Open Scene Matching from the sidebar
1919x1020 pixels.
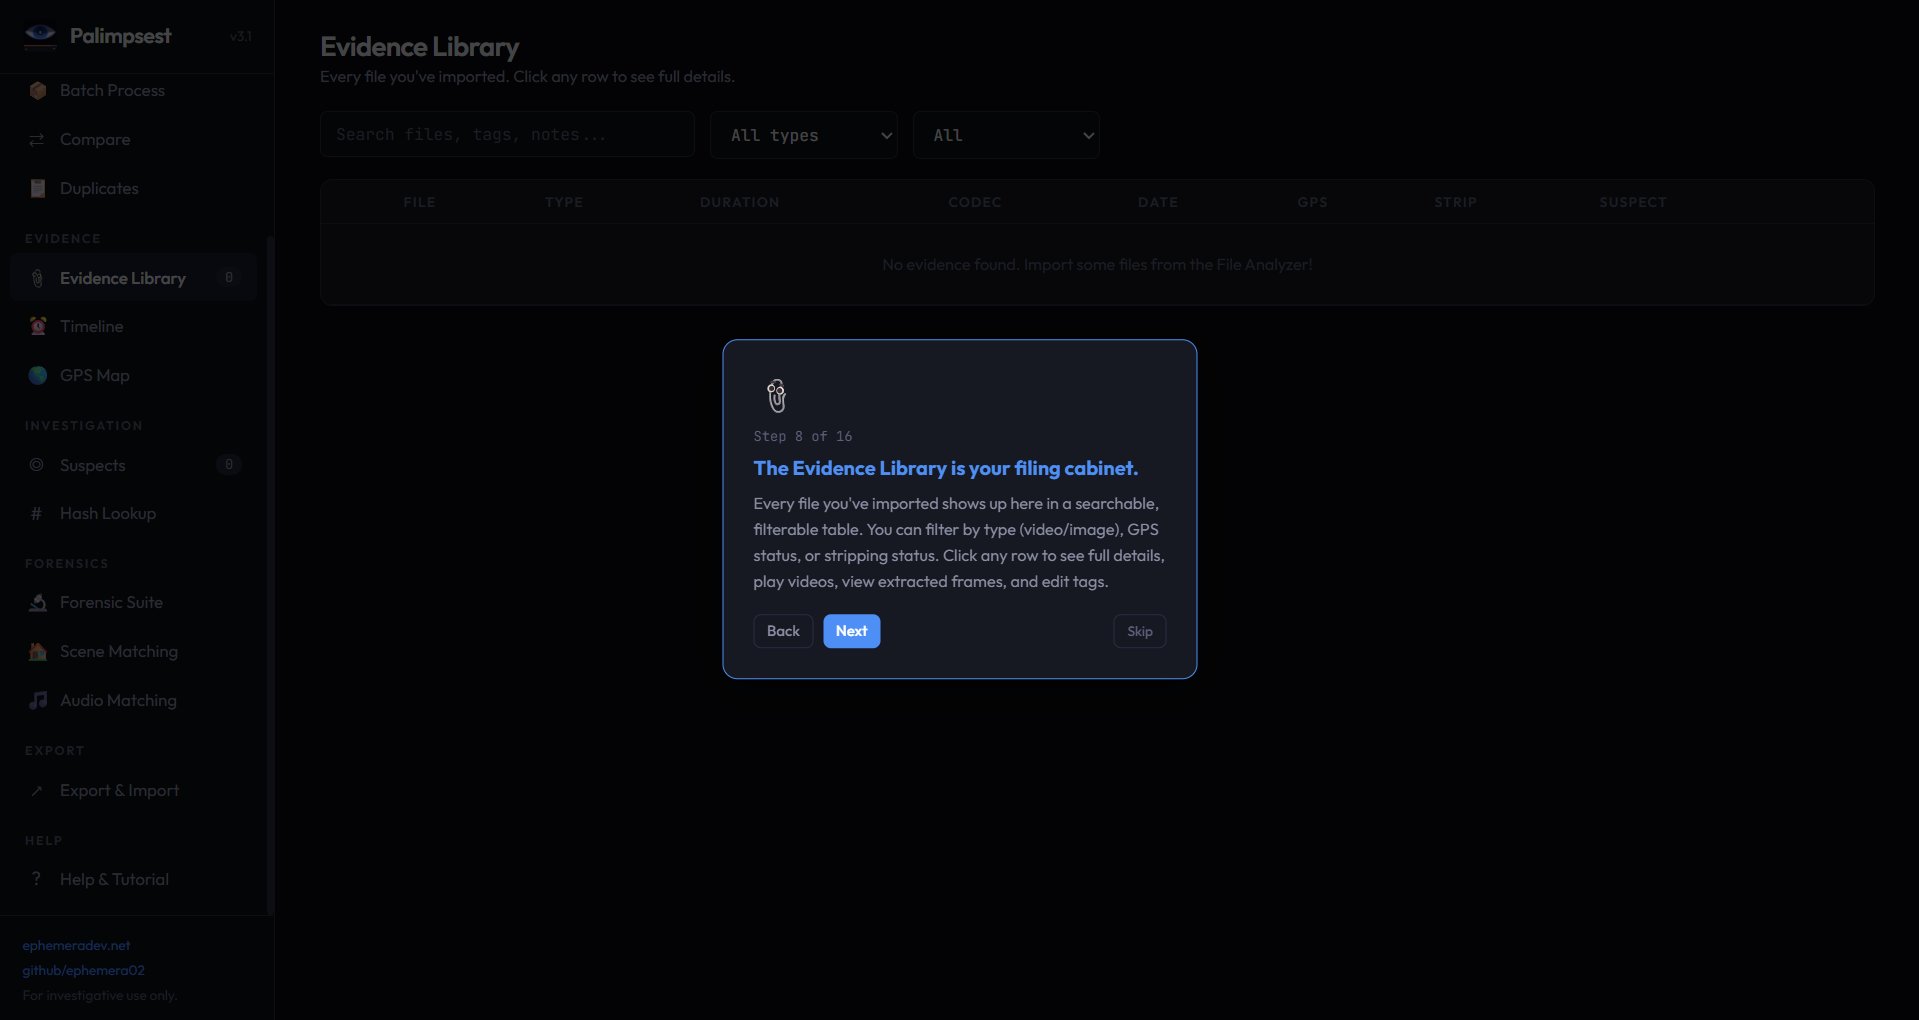(118, 652)
